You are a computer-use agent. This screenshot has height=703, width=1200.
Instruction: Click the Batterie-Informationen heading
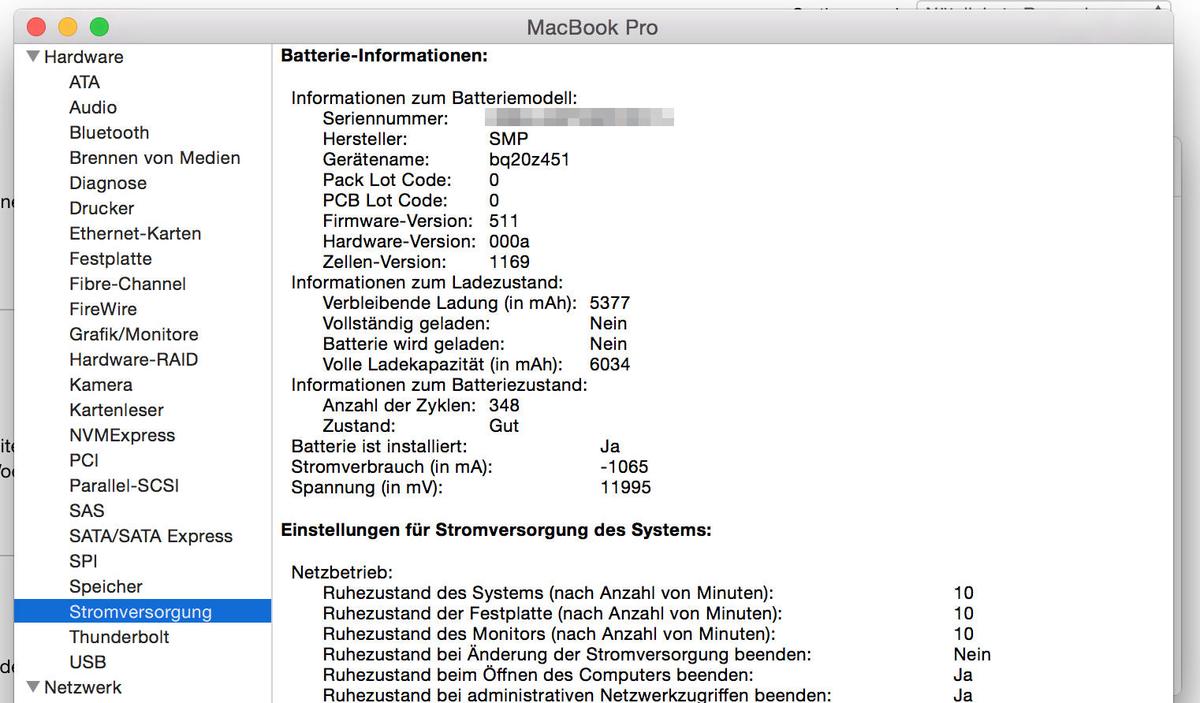[x=384, y=56]
